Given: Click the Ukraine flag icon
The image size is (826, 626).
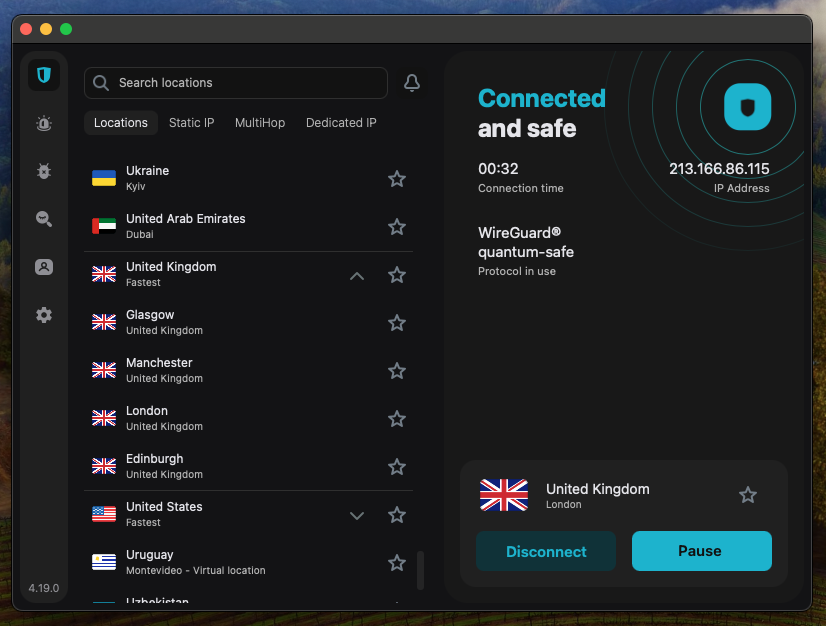Looking at the screenshot, I should [104, 178].
